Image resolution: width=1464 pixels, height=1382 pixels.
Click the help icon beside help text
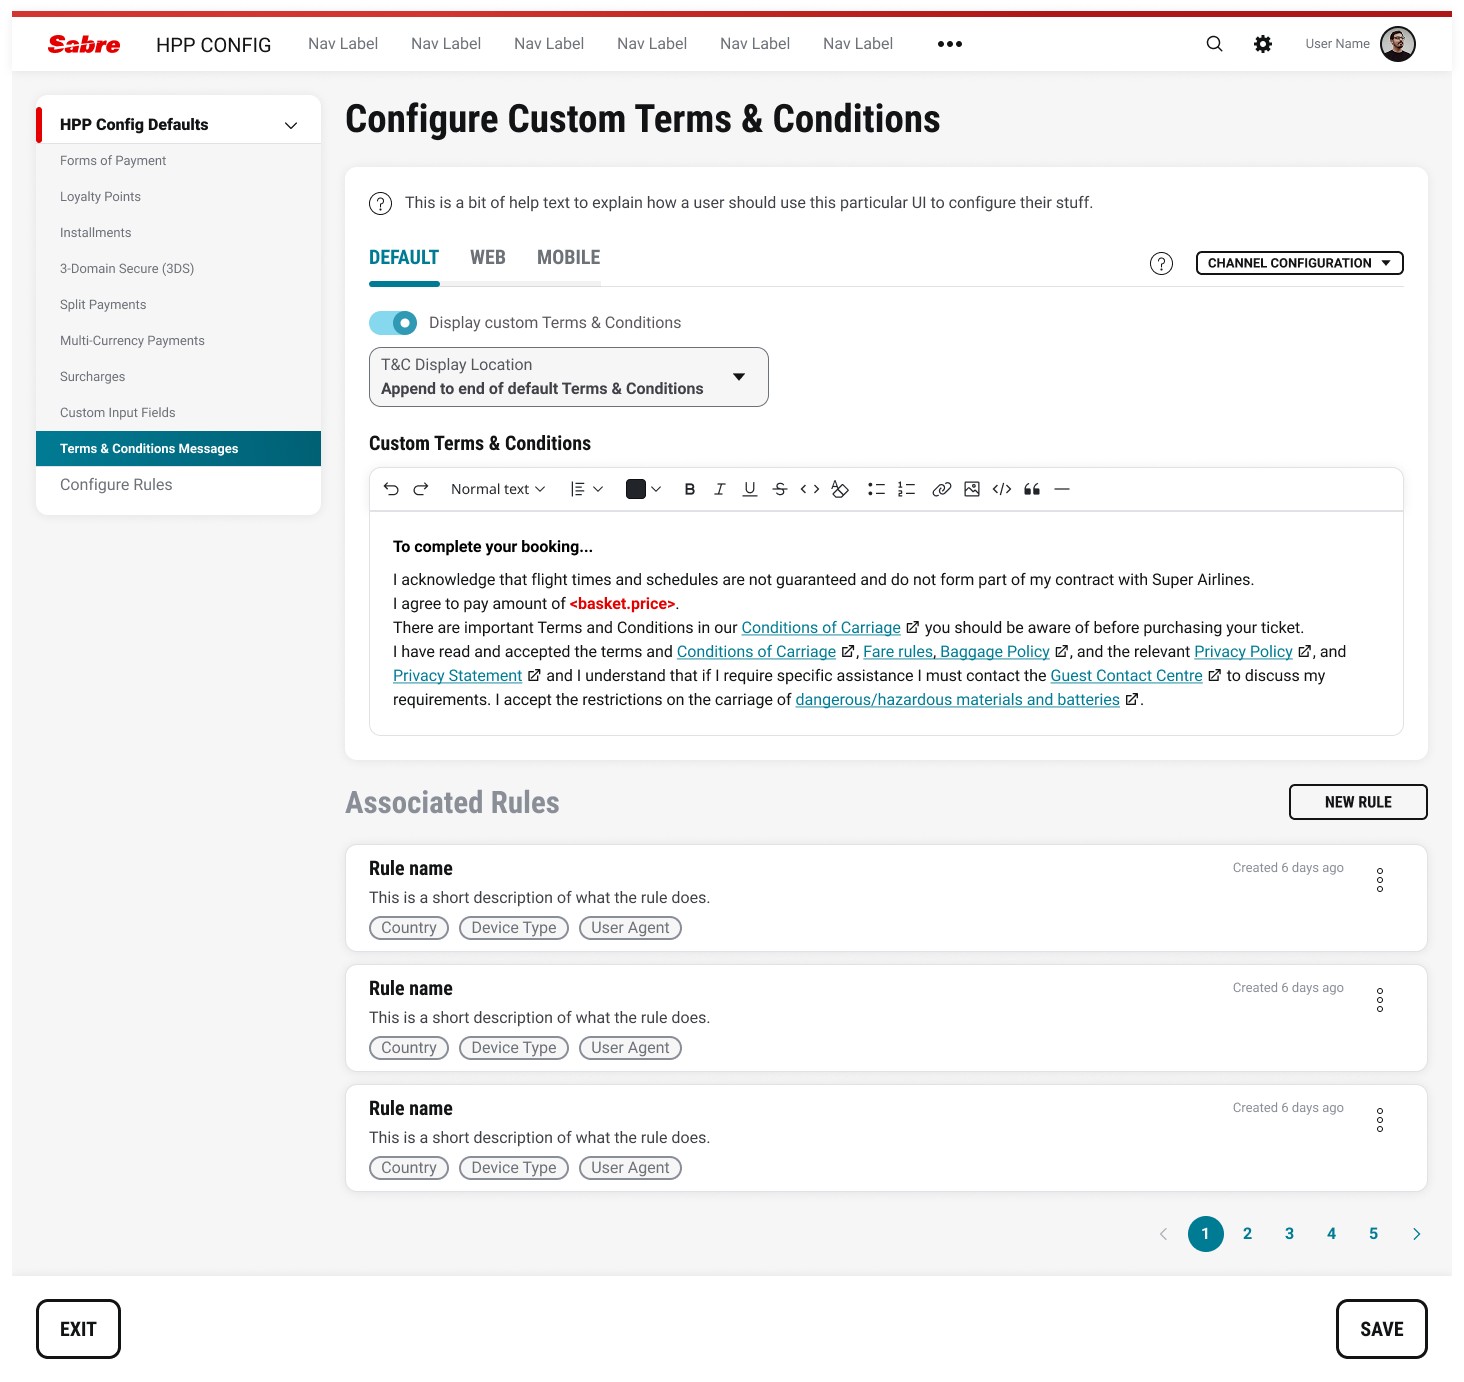click(381, 203)
